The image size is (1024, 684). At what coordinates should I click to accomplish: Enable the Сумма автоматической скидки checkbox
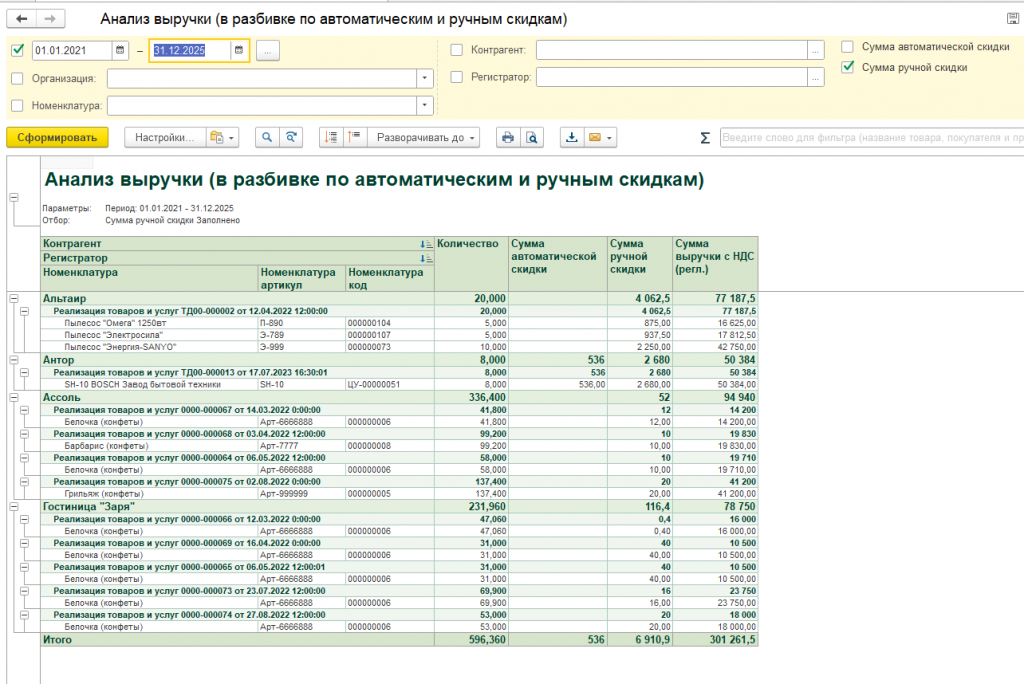point(847,47)
